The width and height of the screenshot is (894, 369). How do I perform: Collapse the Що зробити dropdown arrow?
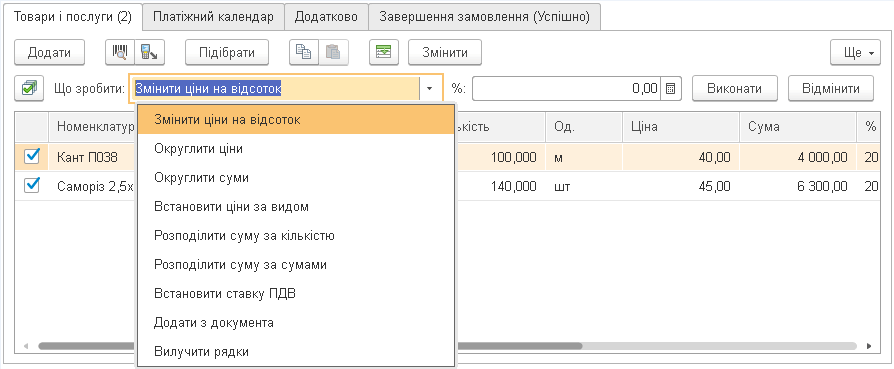coord(430,88)
